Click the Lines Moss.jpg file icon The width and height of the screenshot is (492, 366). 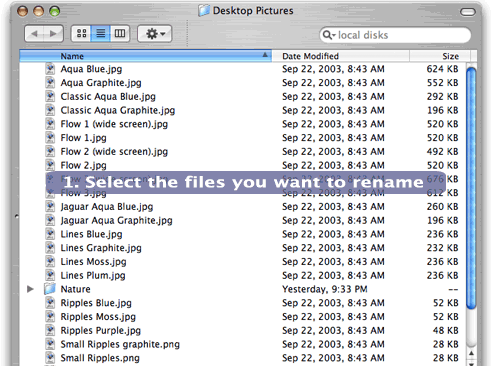point(50,261)
